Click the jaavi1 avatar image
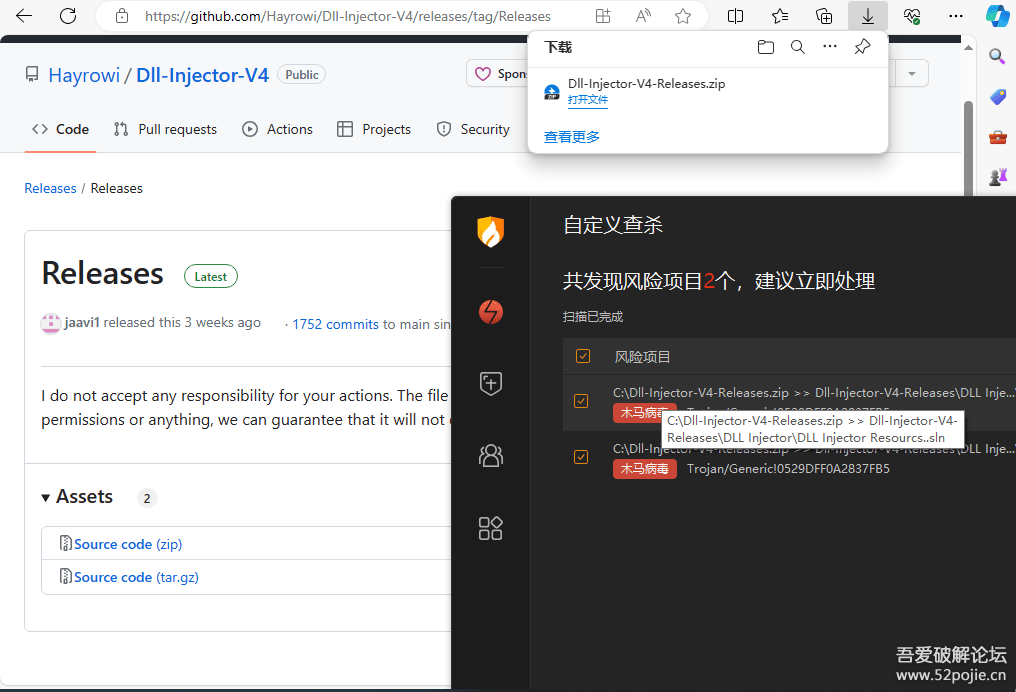Viewport: 1016px width, 692px height. (x=51, y=323)
